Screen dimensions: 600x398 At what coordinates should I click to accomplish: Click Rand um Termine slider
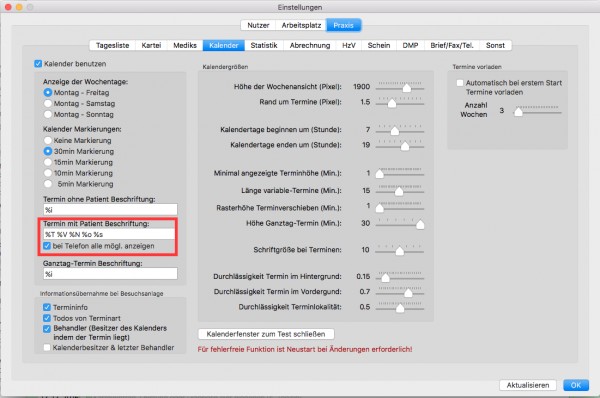click(400, 102)
